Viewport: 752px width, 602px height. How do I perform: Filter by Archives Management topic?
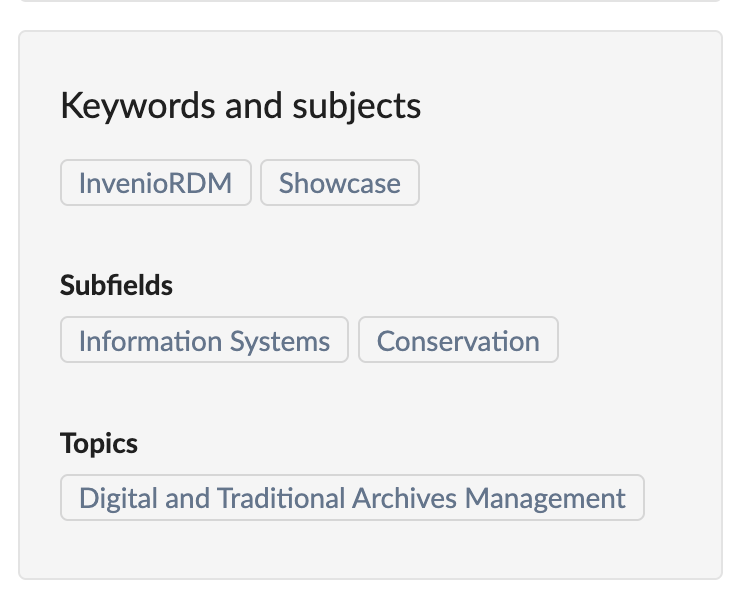(352, 498)
